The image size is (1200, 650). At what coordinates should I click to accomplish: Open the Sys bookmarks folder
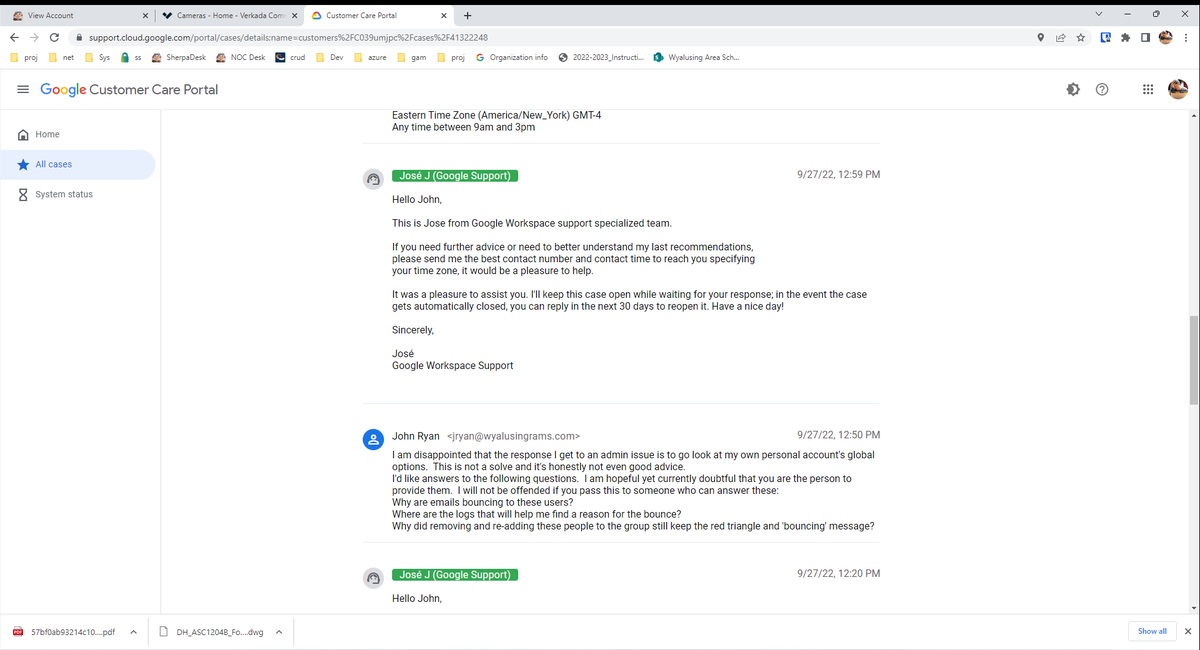point(98,57)
